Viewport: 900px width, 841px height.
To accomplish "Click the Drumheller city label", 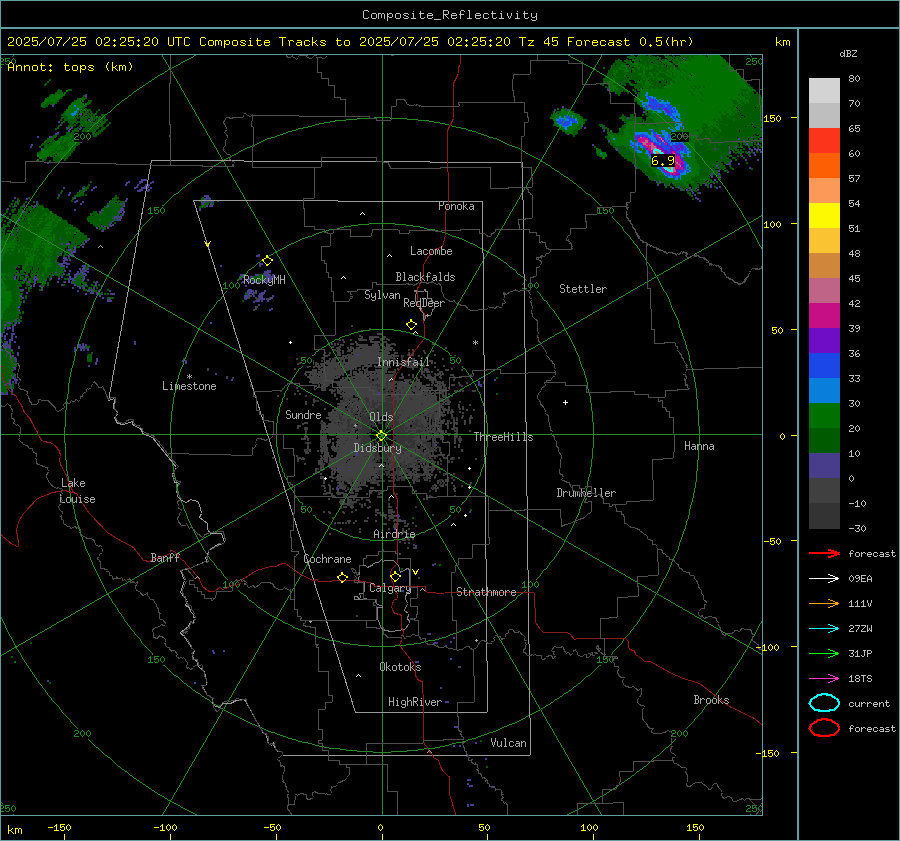I will [x=586, y=493].
